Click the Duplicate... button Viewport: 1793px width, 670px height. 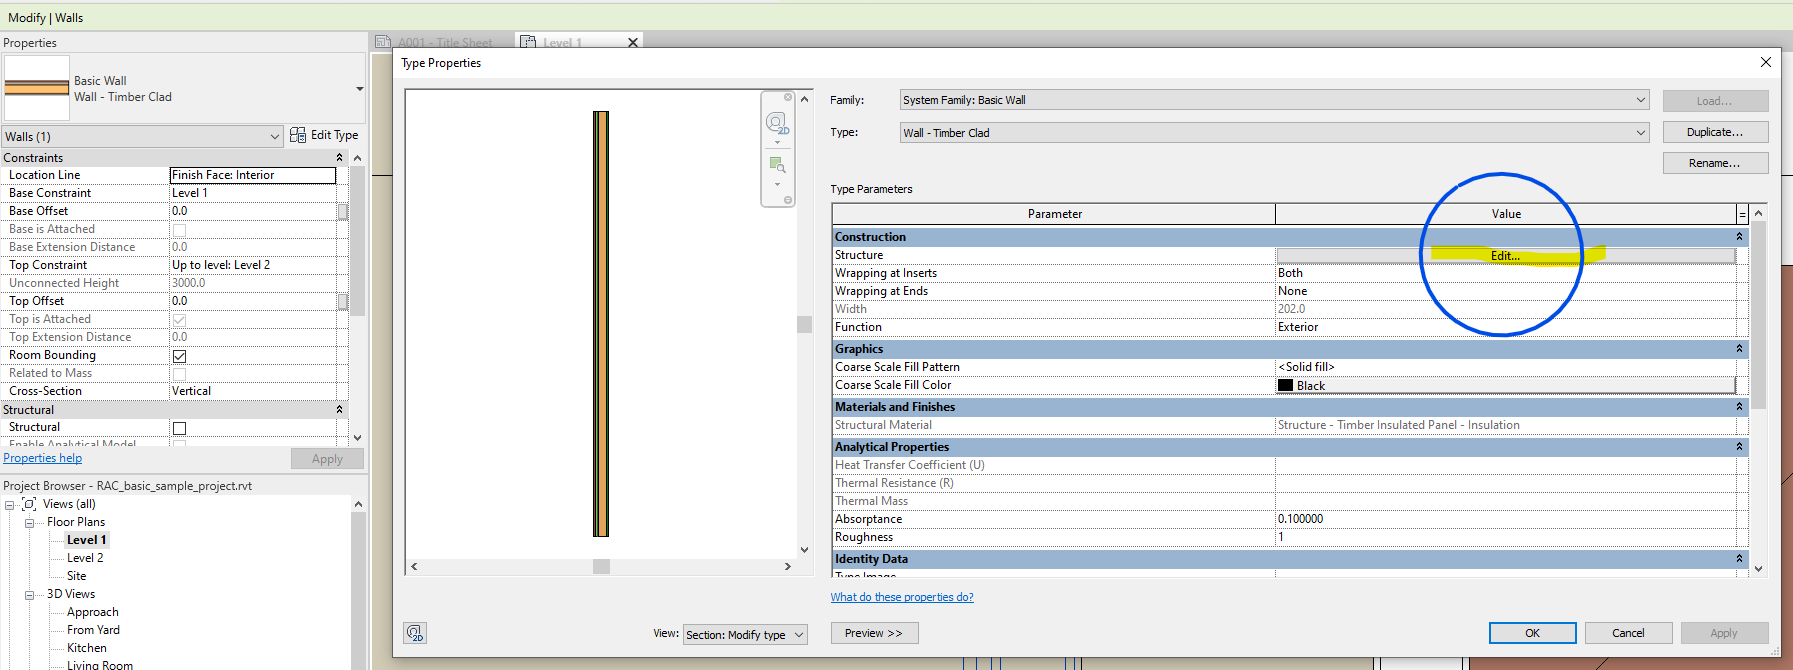point(1715,132)
